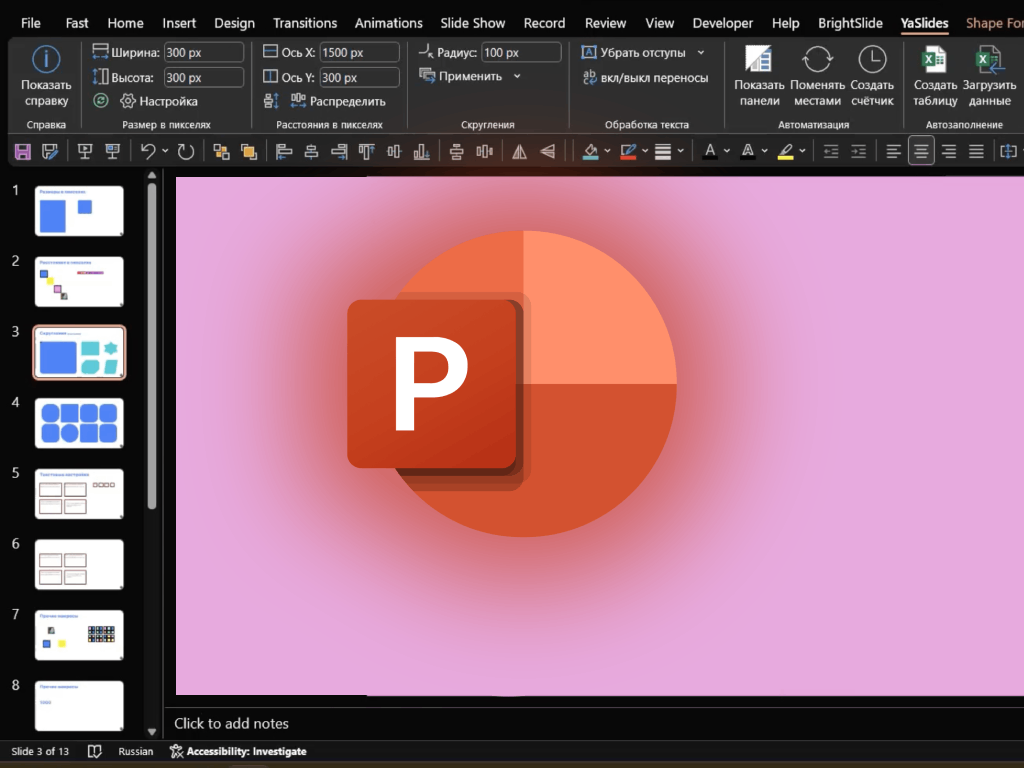Click the yellow text highlight icon
Image resolution: width=1024 pixels, height=768 pixels.
click(x=786, y=152)
